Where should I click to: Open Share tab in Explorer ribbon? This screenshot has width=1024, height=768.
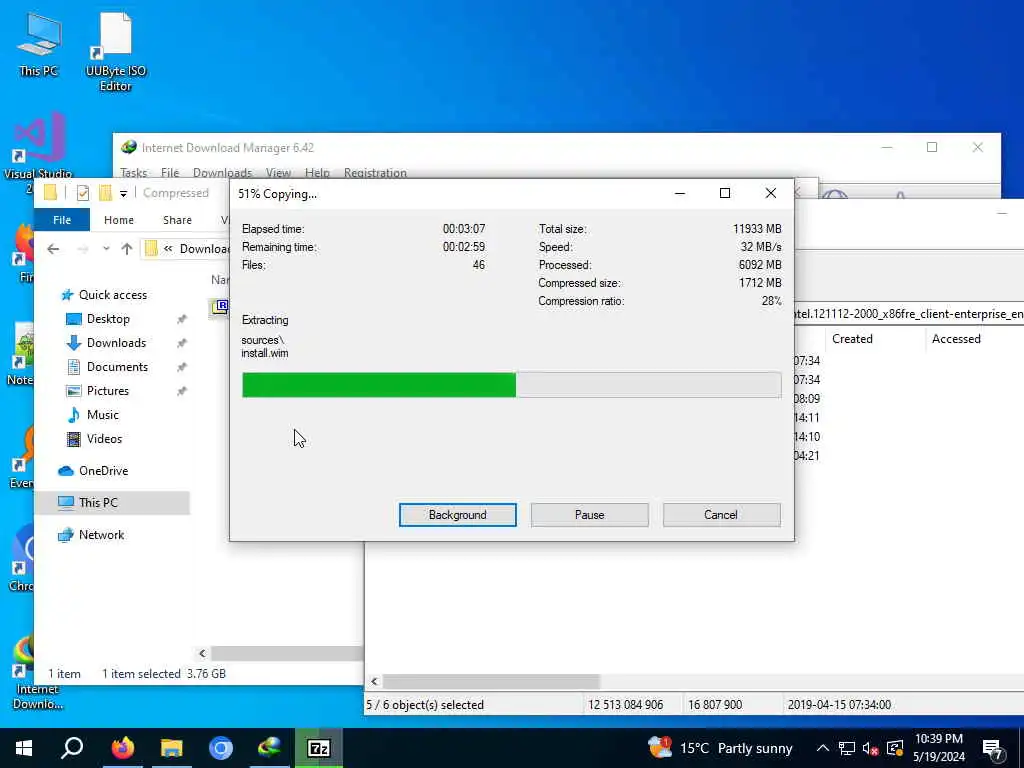(x=178, y=220)
